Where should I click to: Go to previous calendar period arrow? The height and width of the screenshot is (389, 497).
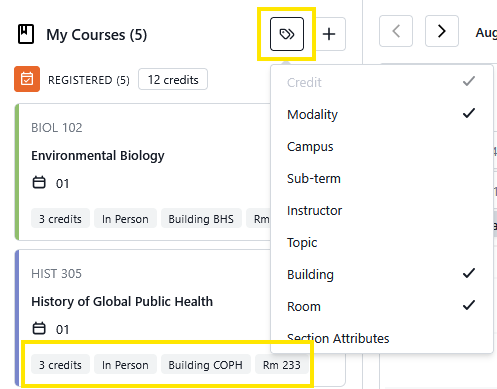(396, 31)
